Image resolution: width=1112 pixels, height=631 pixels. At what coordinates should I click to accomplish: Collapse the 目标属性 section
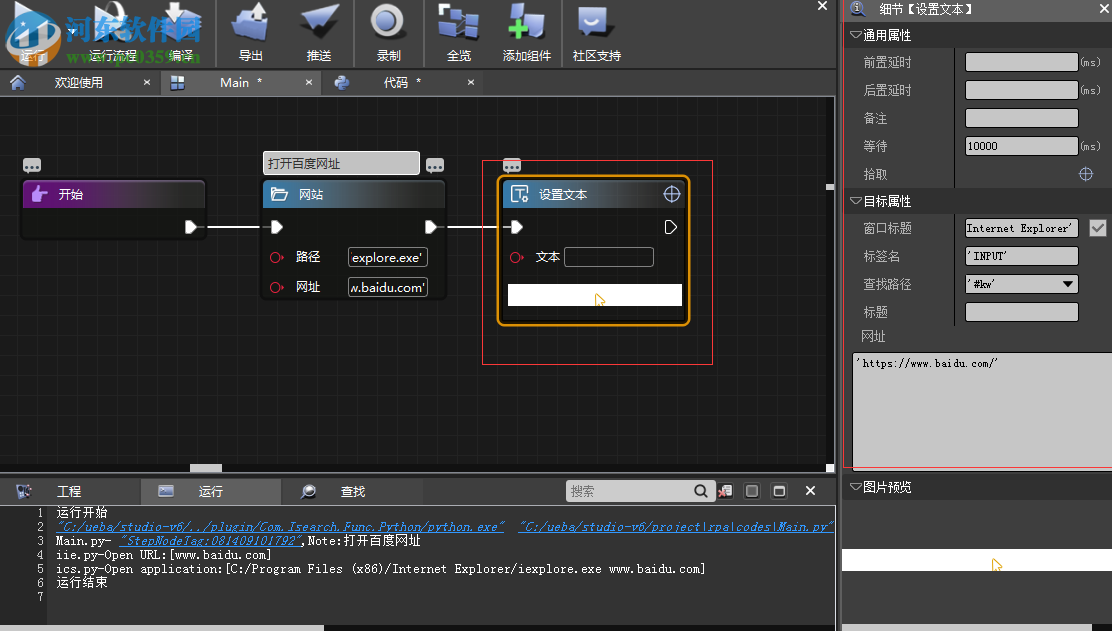point(855,201)
